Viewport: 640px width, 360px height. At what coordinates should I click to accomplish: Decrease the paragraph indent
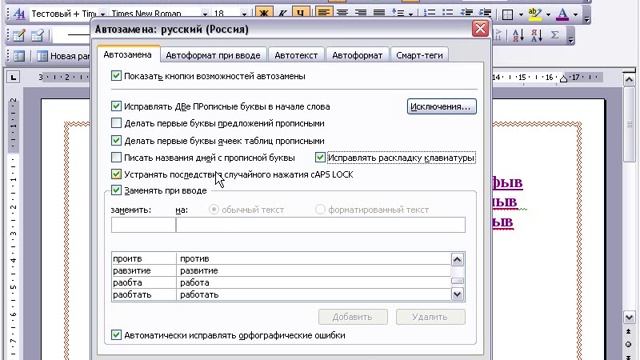467,13
